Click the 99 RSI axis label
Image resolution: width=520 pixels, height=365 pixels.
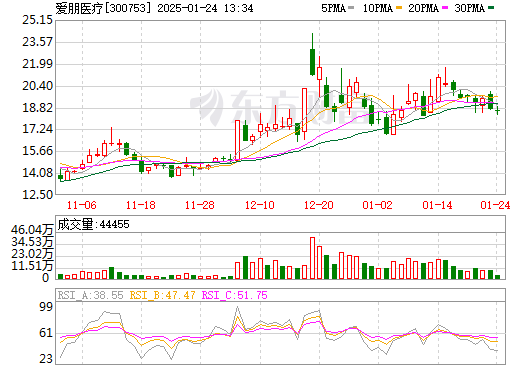pyautogui.click(x=46, y=307)
